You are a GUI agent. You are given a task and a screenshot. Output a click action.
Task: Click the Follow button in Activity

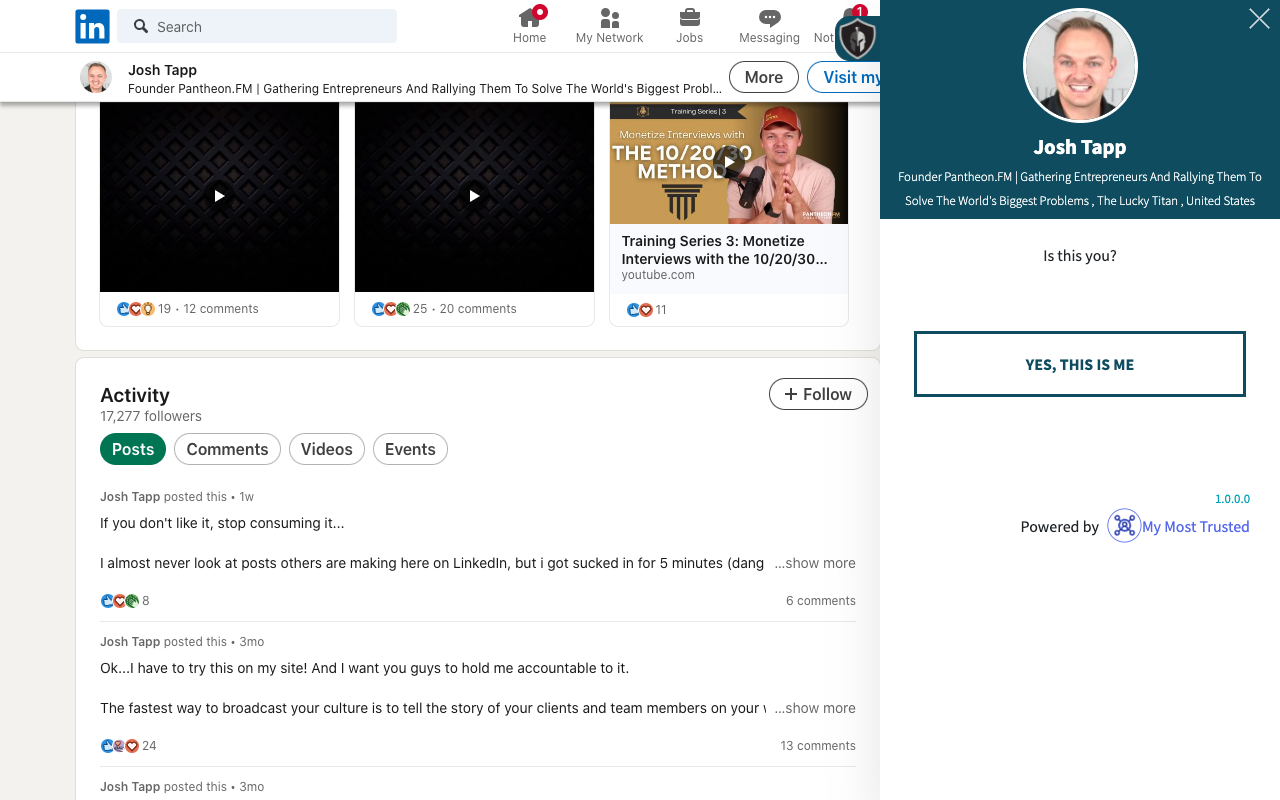coord(817,394)
